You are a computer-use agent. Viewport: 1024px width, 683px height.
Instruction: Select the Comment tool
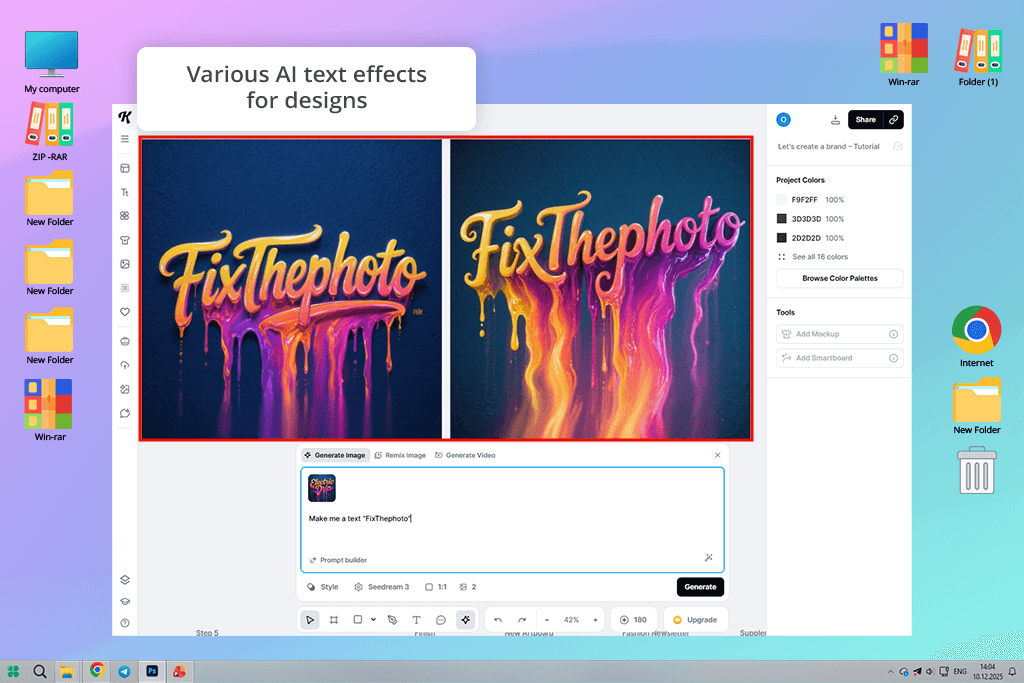click(441, 620)
